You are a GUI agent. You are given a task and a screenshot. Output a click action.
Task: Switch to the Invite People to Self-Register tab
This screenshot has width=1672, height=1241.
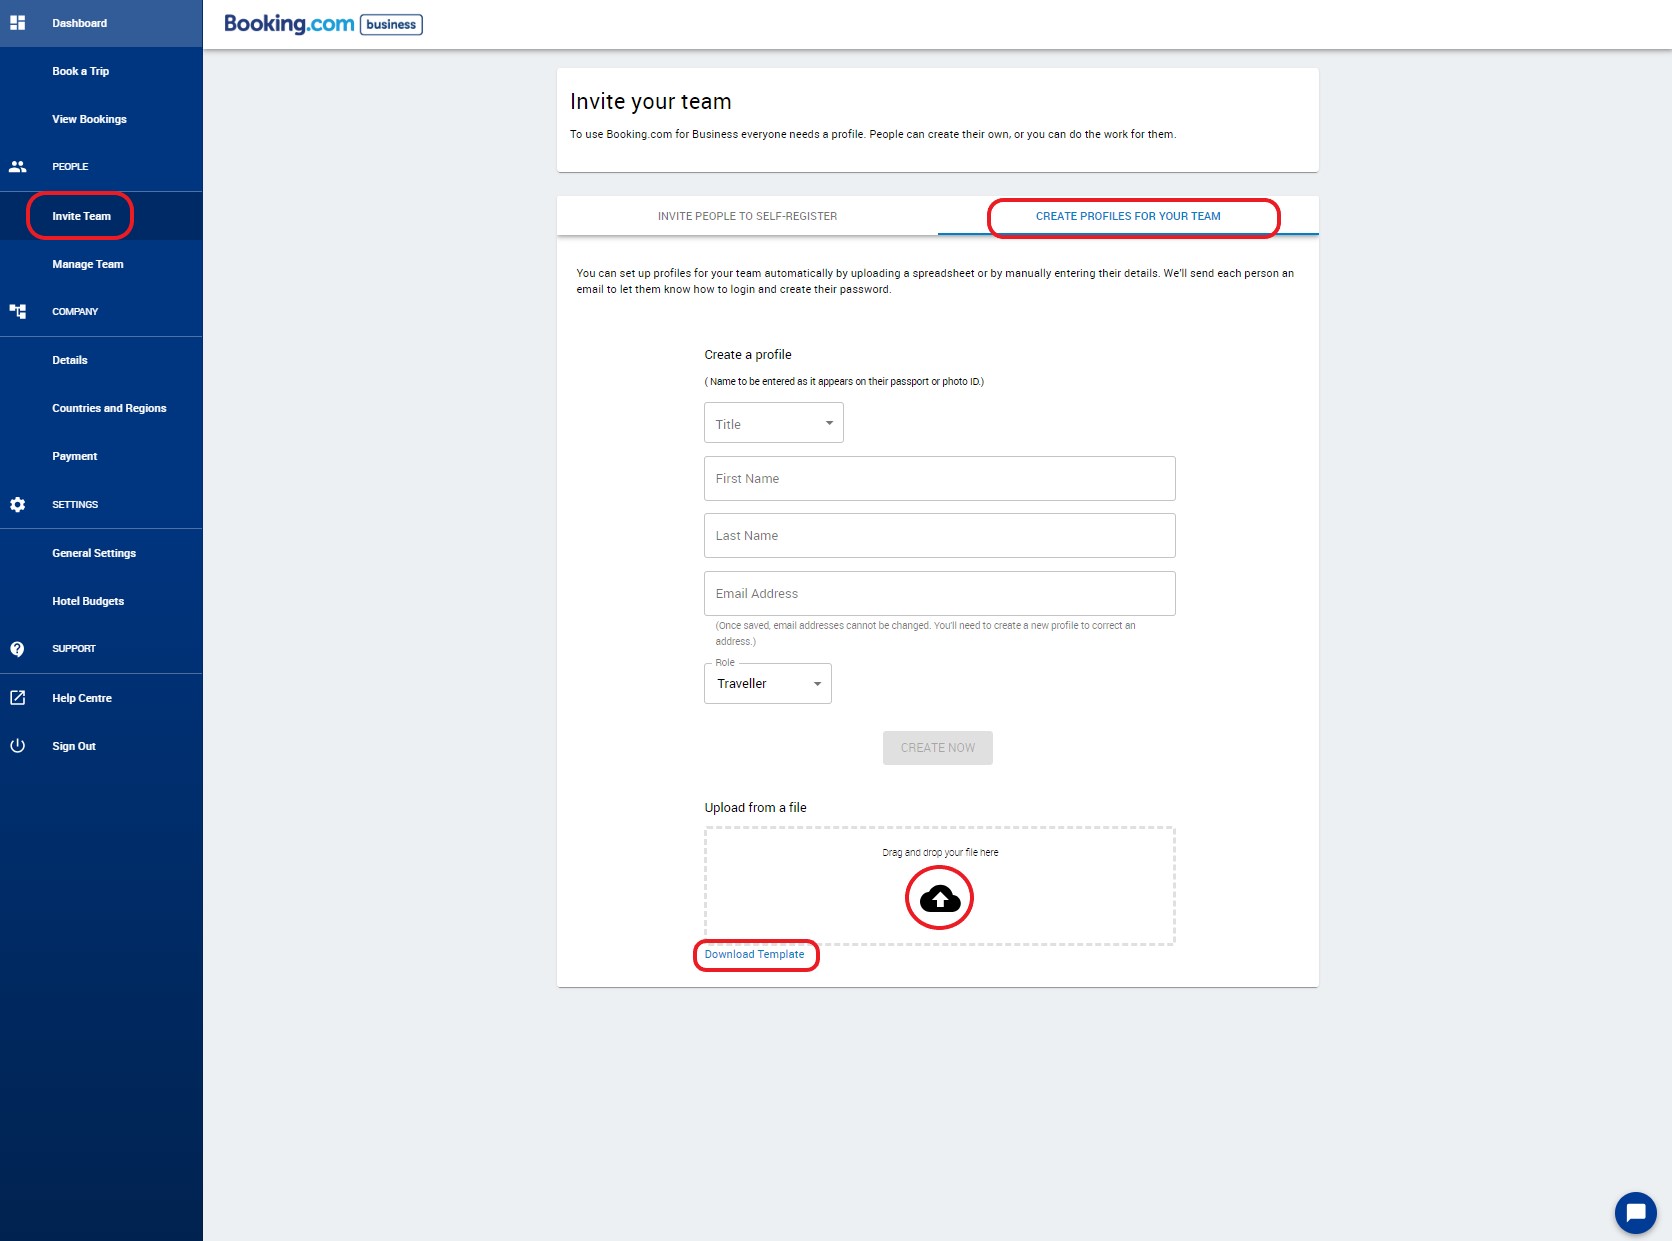click(747, 215)
